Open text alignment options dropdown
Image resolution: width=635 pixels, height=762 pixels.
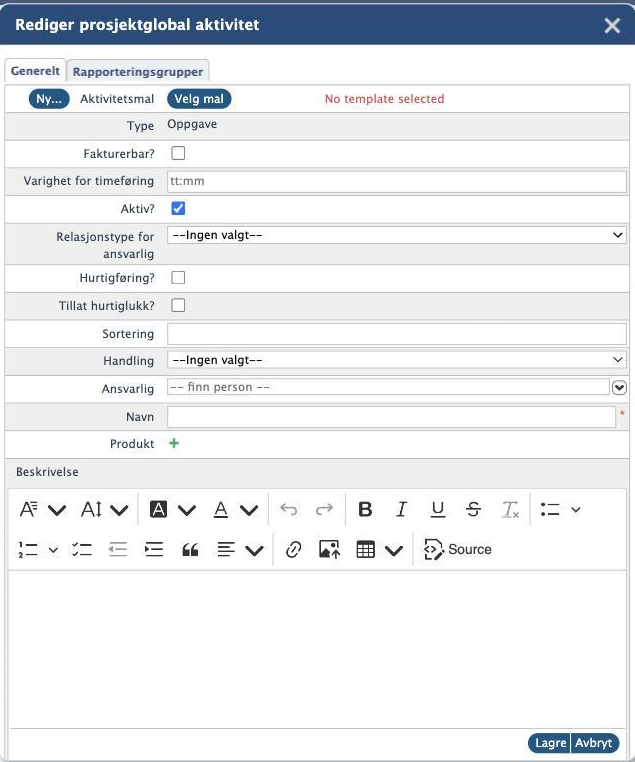(x=254, y=550)
